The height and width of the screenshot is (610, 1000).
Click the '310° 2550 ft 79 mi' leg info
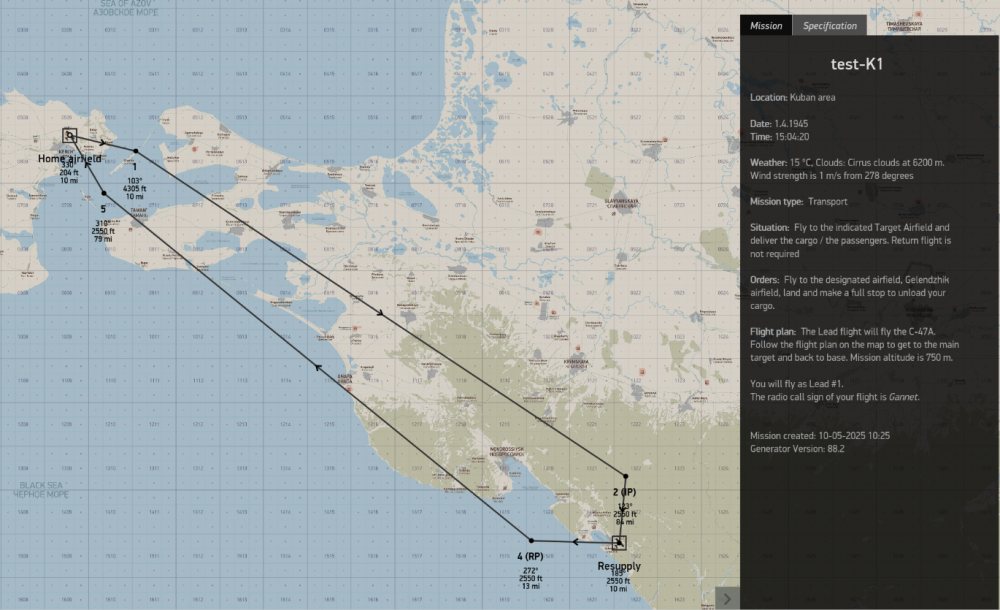[103, 231]
